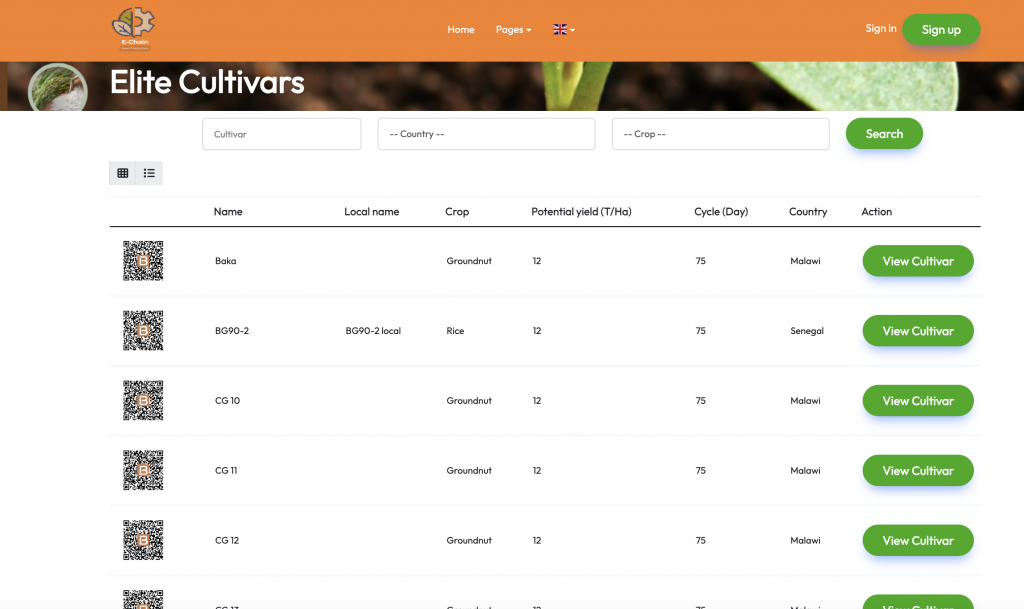The width and height of the screenshot is (1024, 609).
Task: Switch to list view layout
Action: [x=150, y=173]
